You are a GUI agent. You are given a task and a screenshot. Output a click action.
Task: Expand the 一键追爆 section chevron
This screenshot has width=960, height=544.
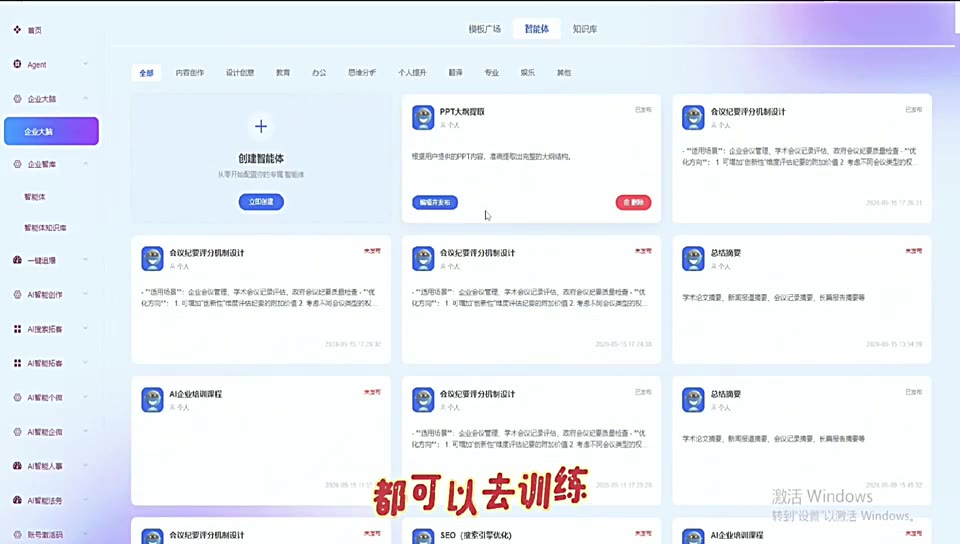85,260
